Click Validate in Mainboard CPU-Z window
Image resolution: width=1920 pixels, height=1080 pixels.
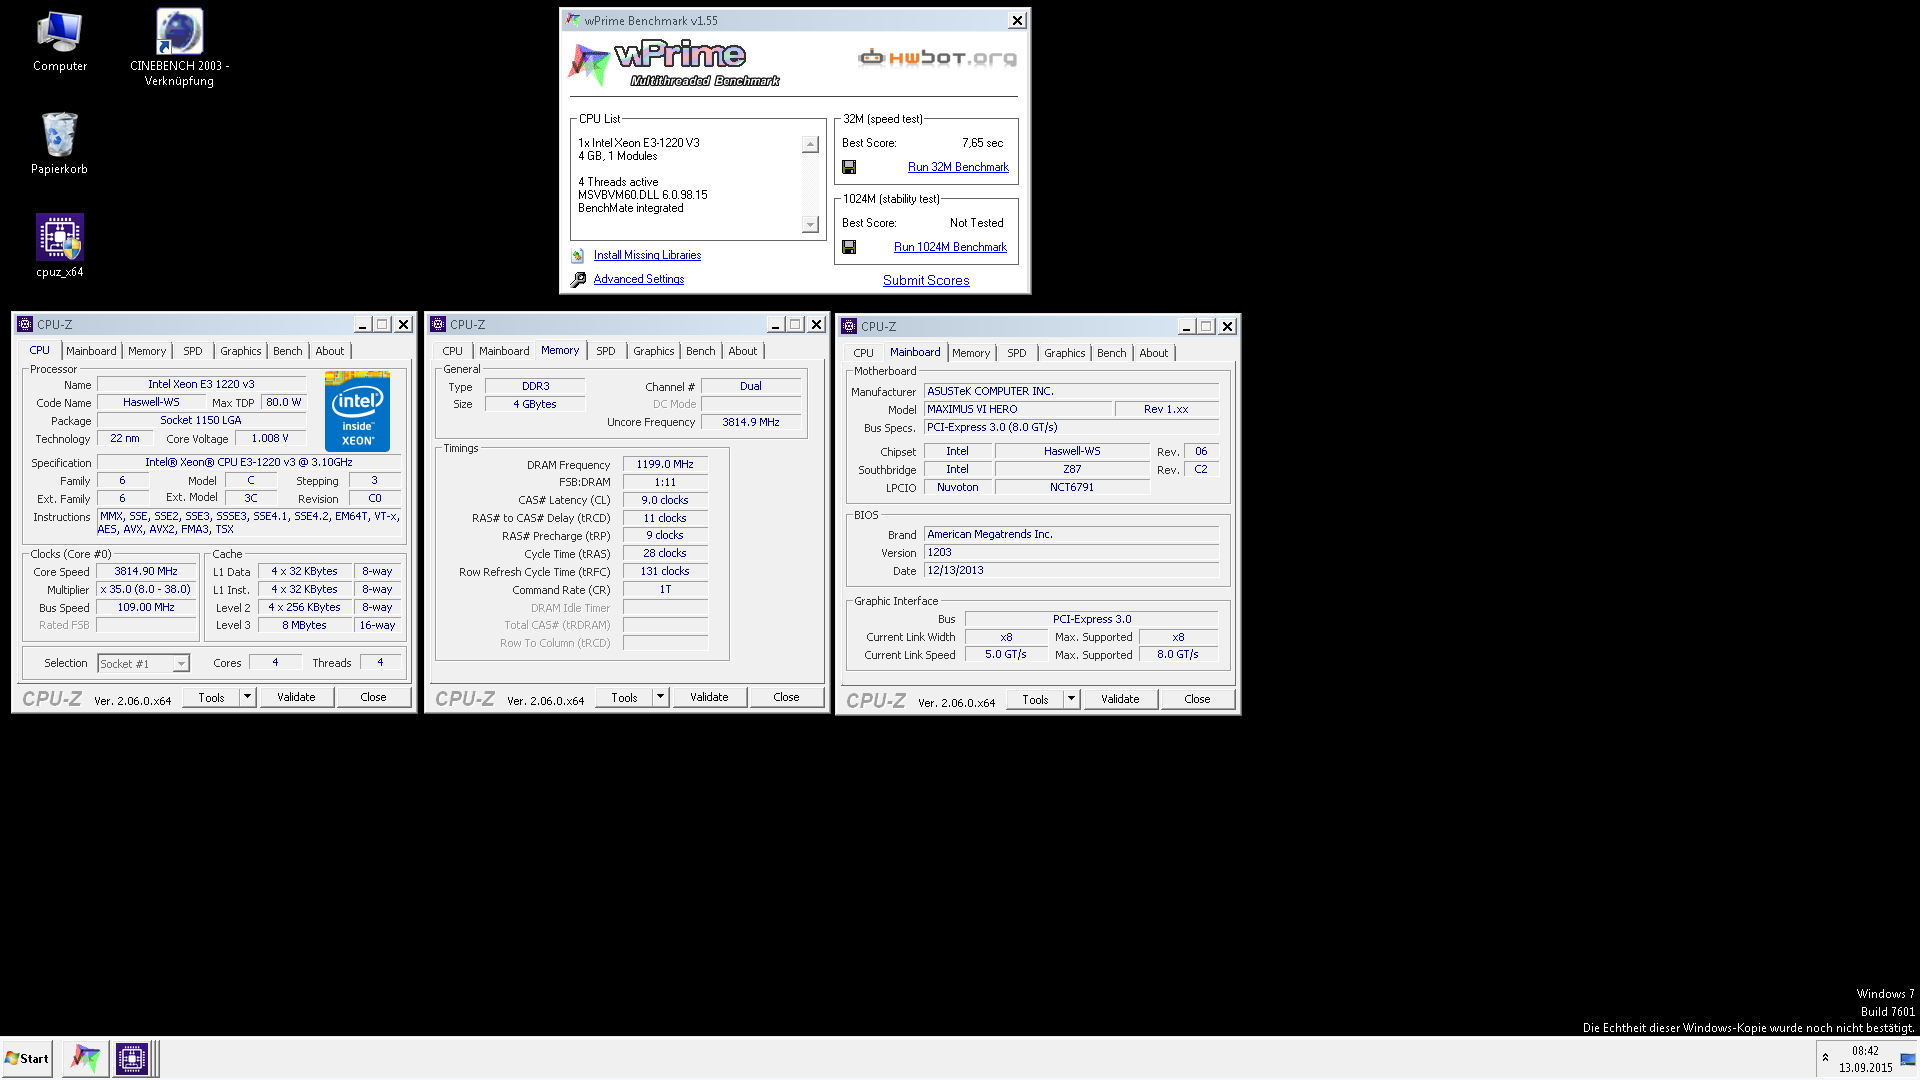point(1120,699)
